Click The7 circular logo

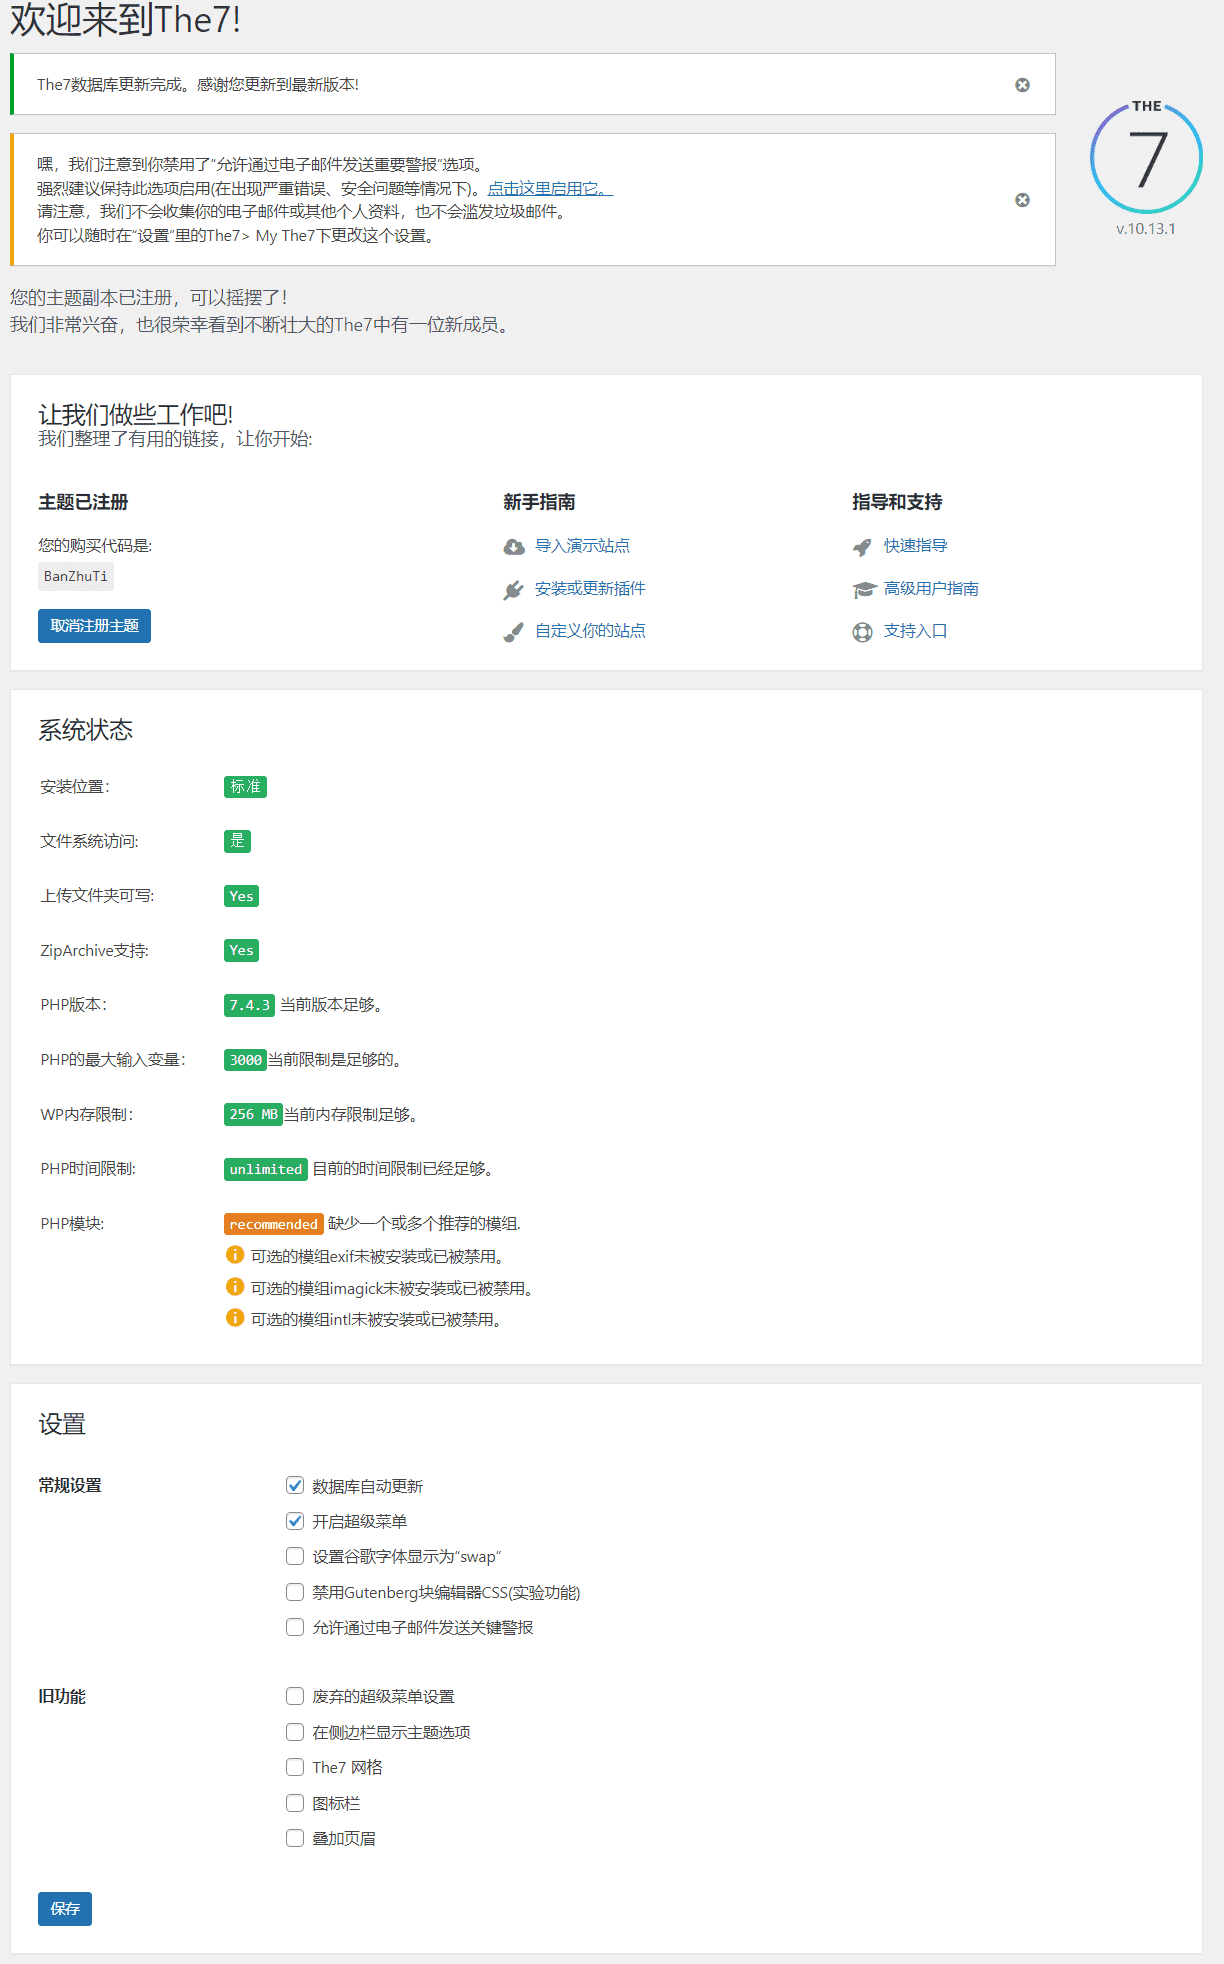[x=1146, y=158]
